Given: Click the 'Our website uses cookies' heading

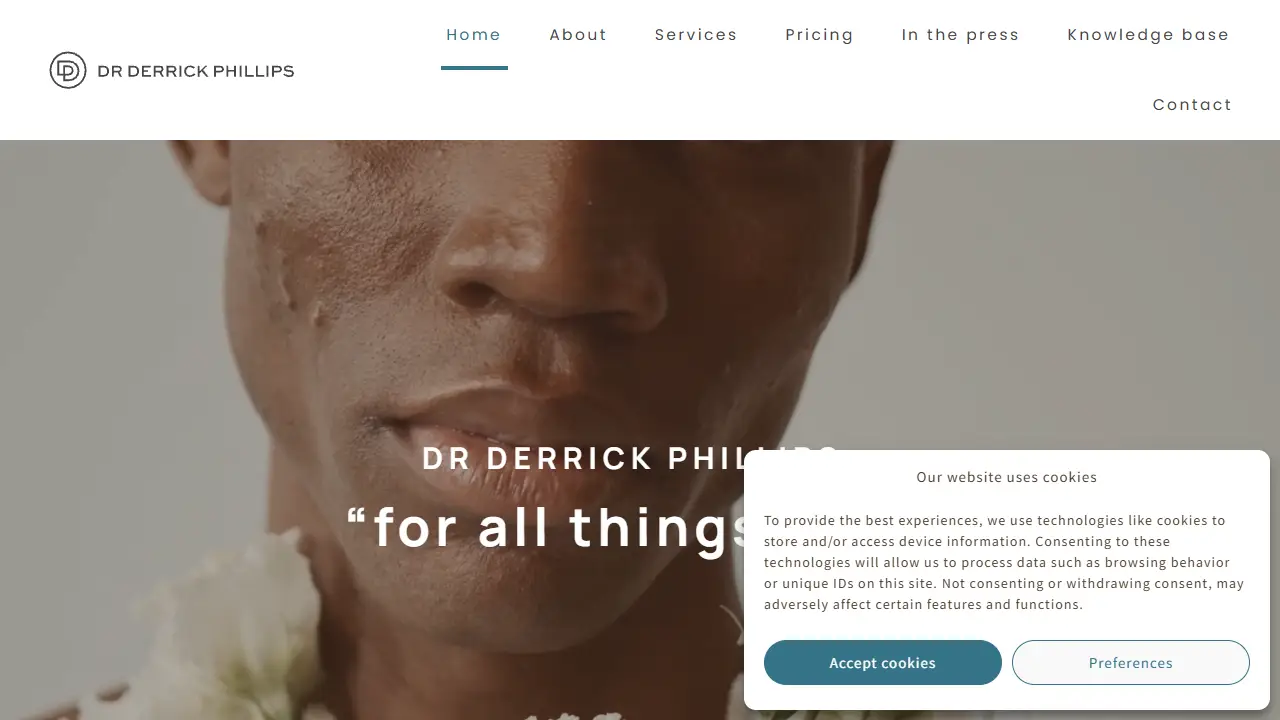Looking at the screenshot, I should (x=1007, y=477).
